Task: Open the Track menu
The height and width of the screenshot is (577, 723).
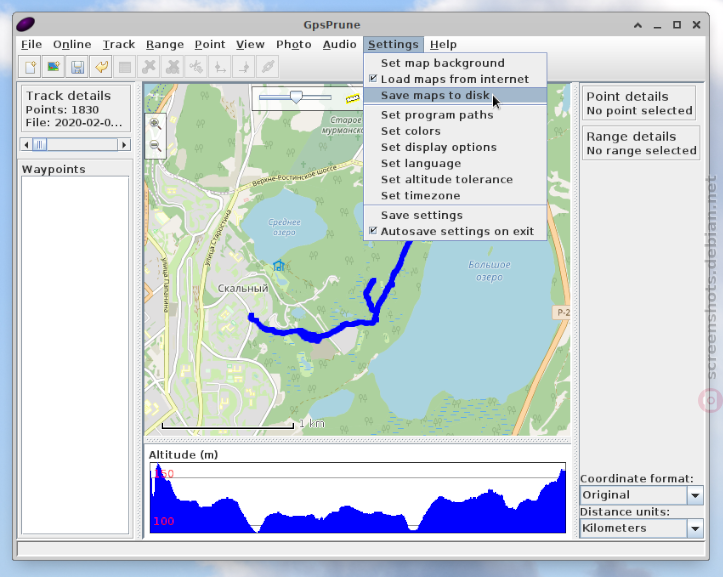Action: 119,44
